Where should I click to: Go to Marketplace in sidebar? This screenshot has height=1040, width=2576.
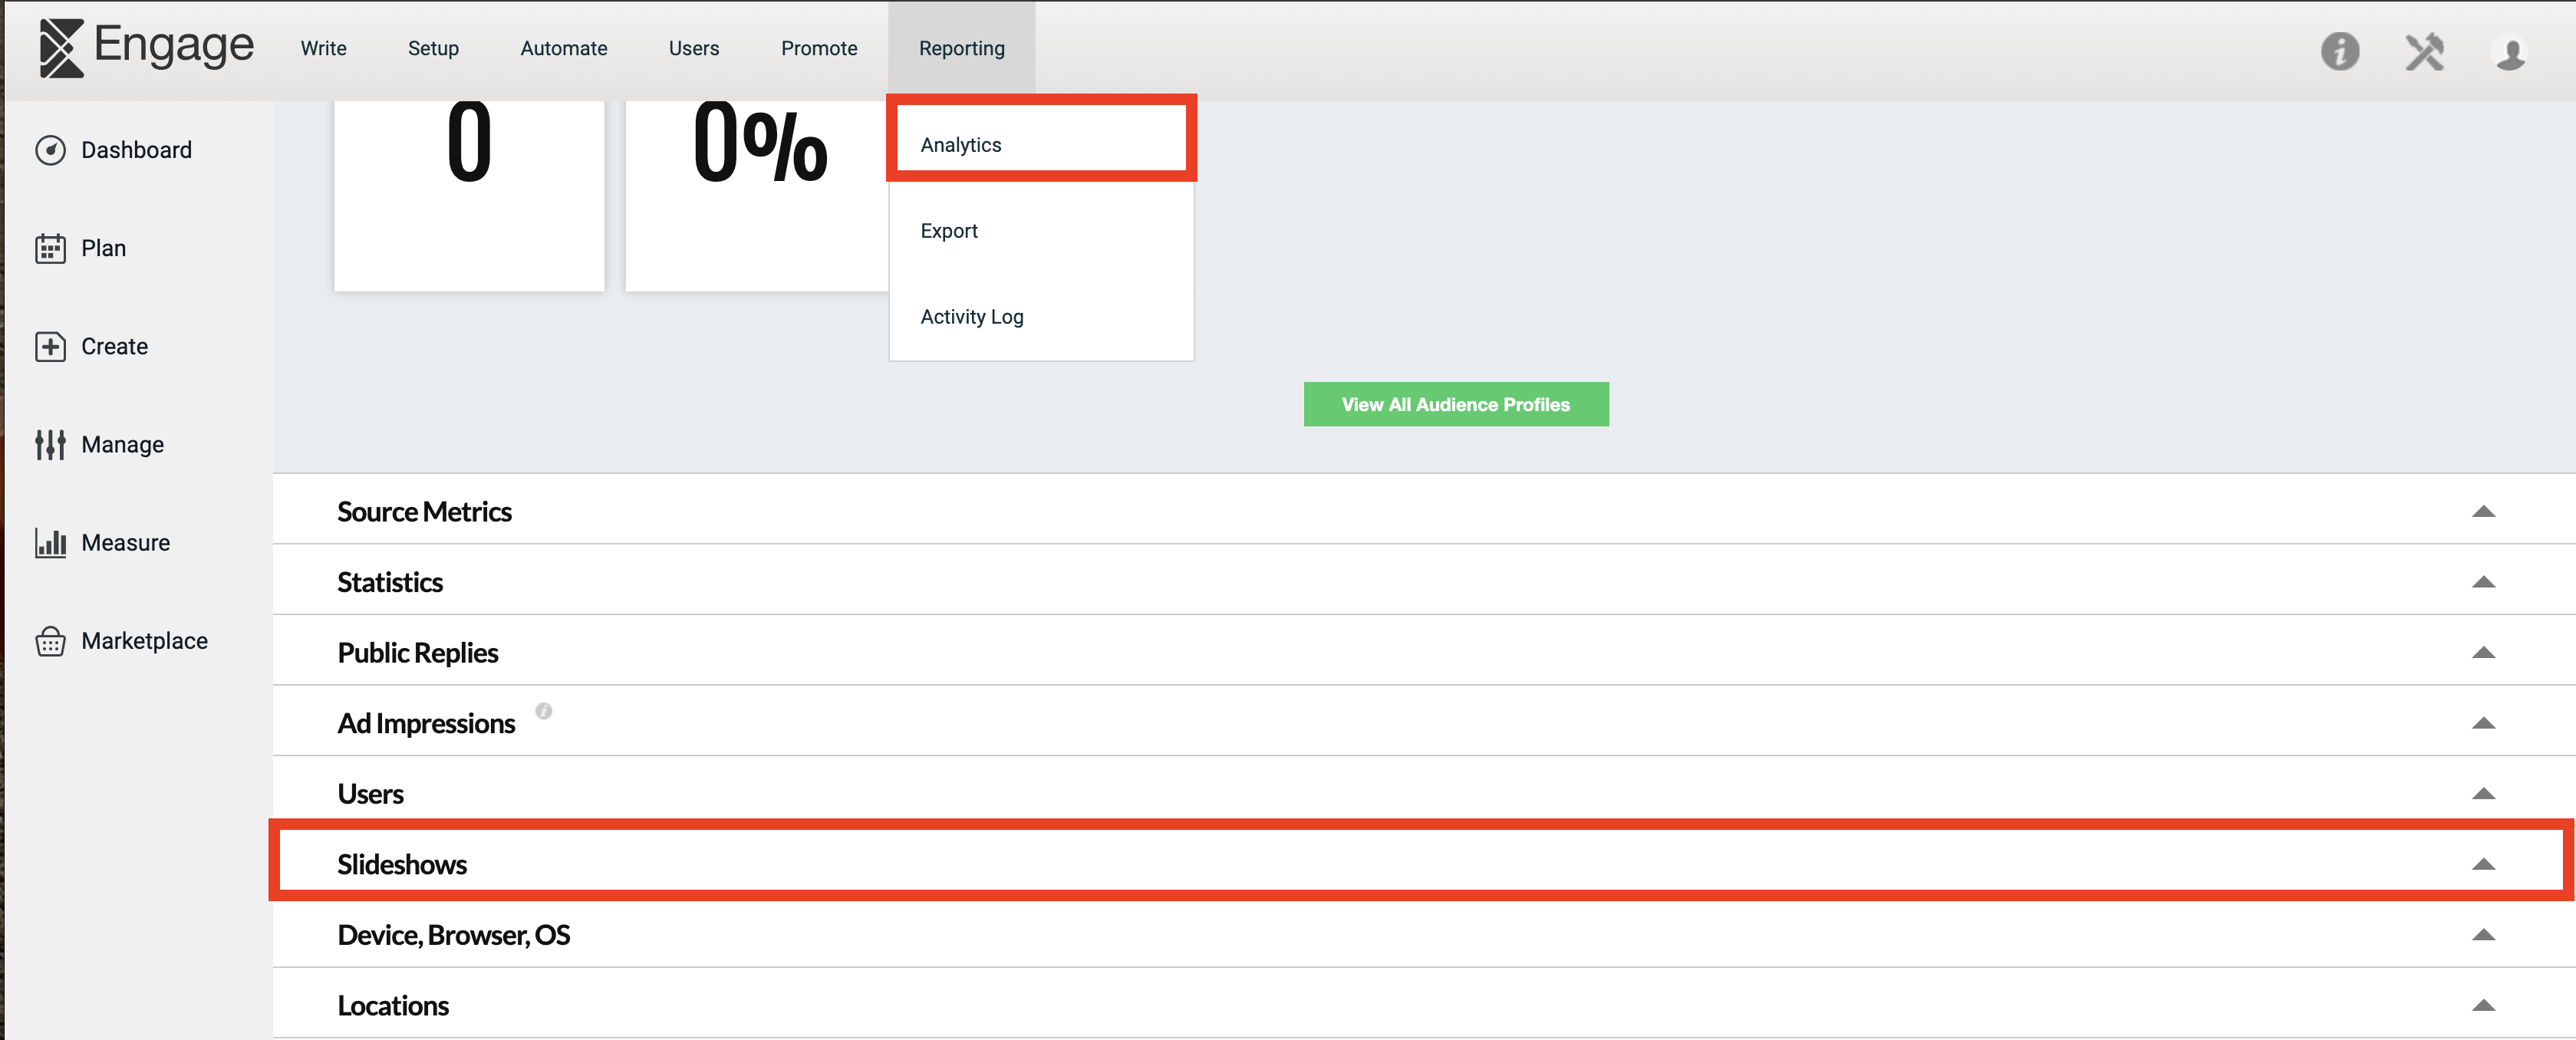point(144,641)
